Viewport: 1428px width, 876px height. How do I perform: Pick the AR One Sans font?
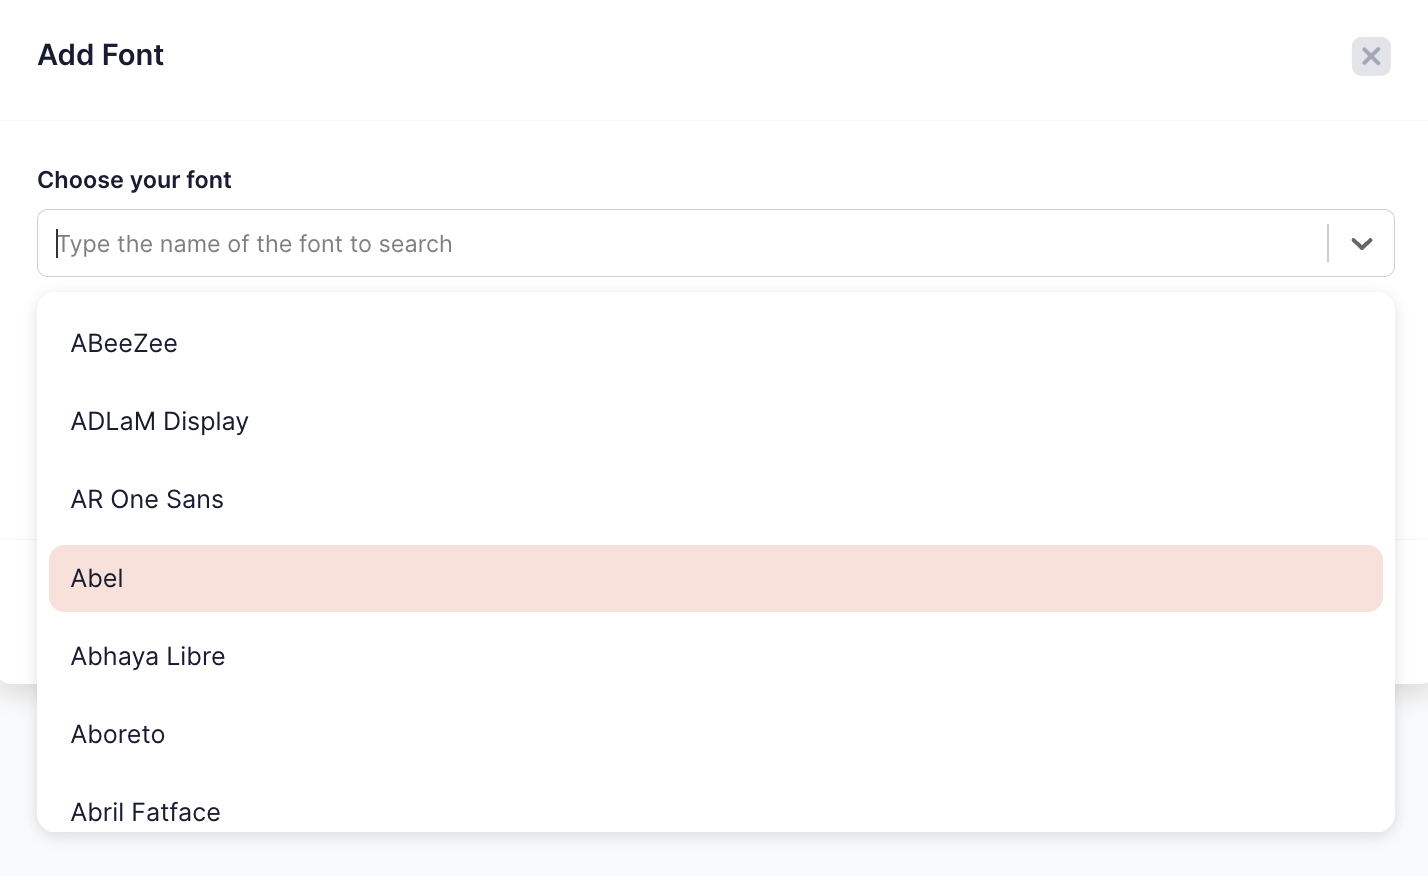click(147, 499)
